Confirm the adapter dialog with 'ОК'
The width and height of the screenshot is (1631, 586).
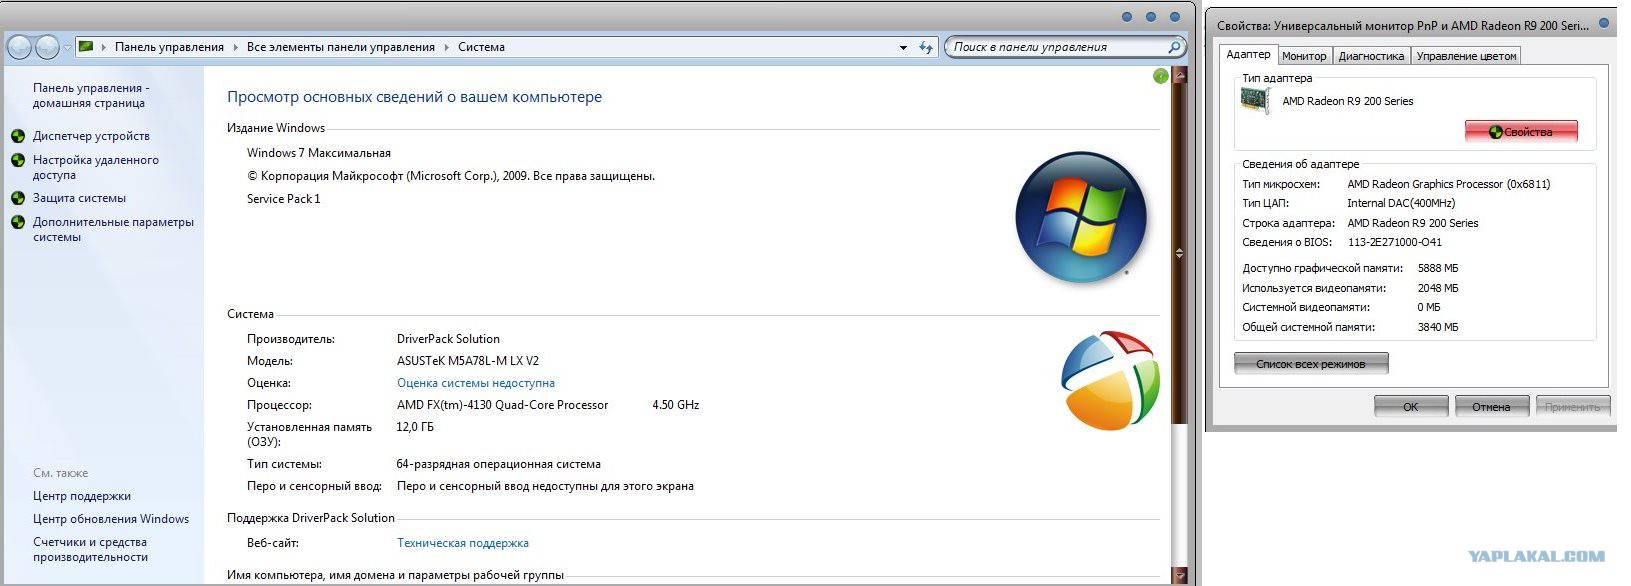pyautogui.click(x=1411, y=406)
